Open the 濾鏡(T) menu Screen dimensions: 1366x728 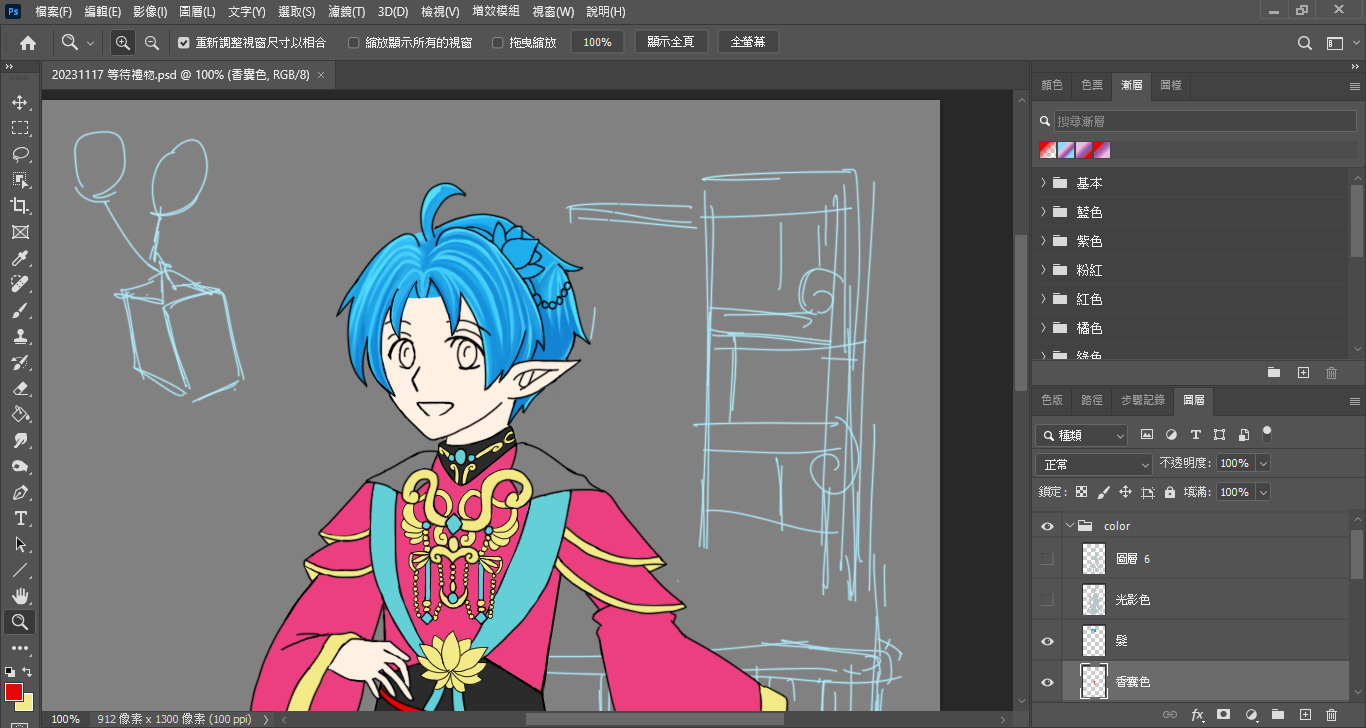(x=346, y=12)
